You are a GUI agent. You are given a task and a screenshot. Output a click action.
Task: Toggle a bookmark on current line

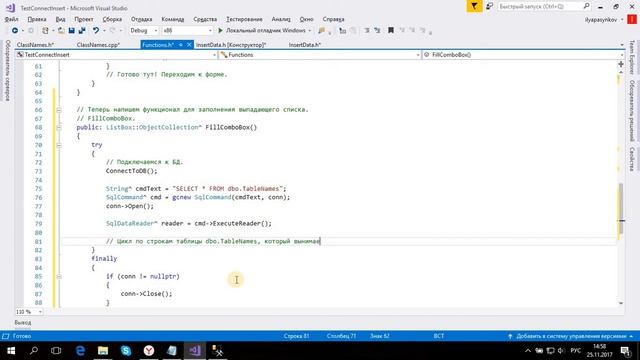click(391, 31)
